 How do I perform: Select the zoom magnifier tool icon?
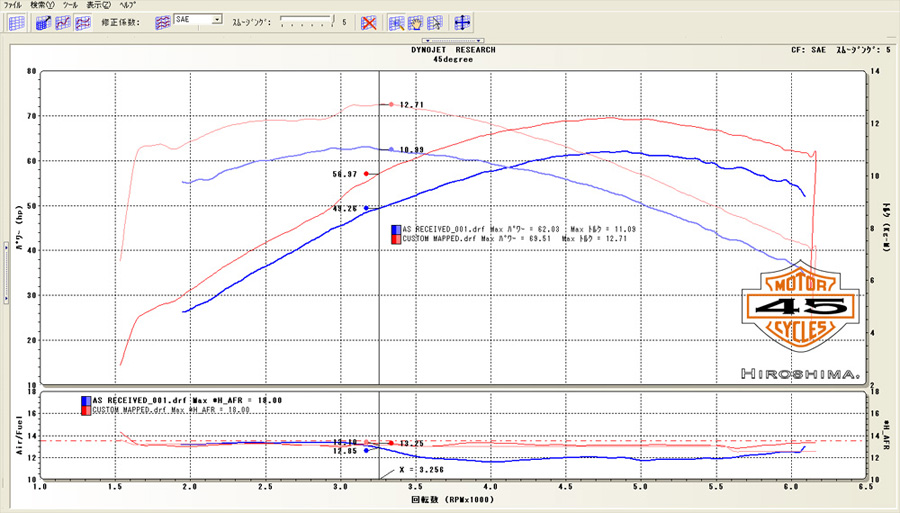[x=397, y=22]
